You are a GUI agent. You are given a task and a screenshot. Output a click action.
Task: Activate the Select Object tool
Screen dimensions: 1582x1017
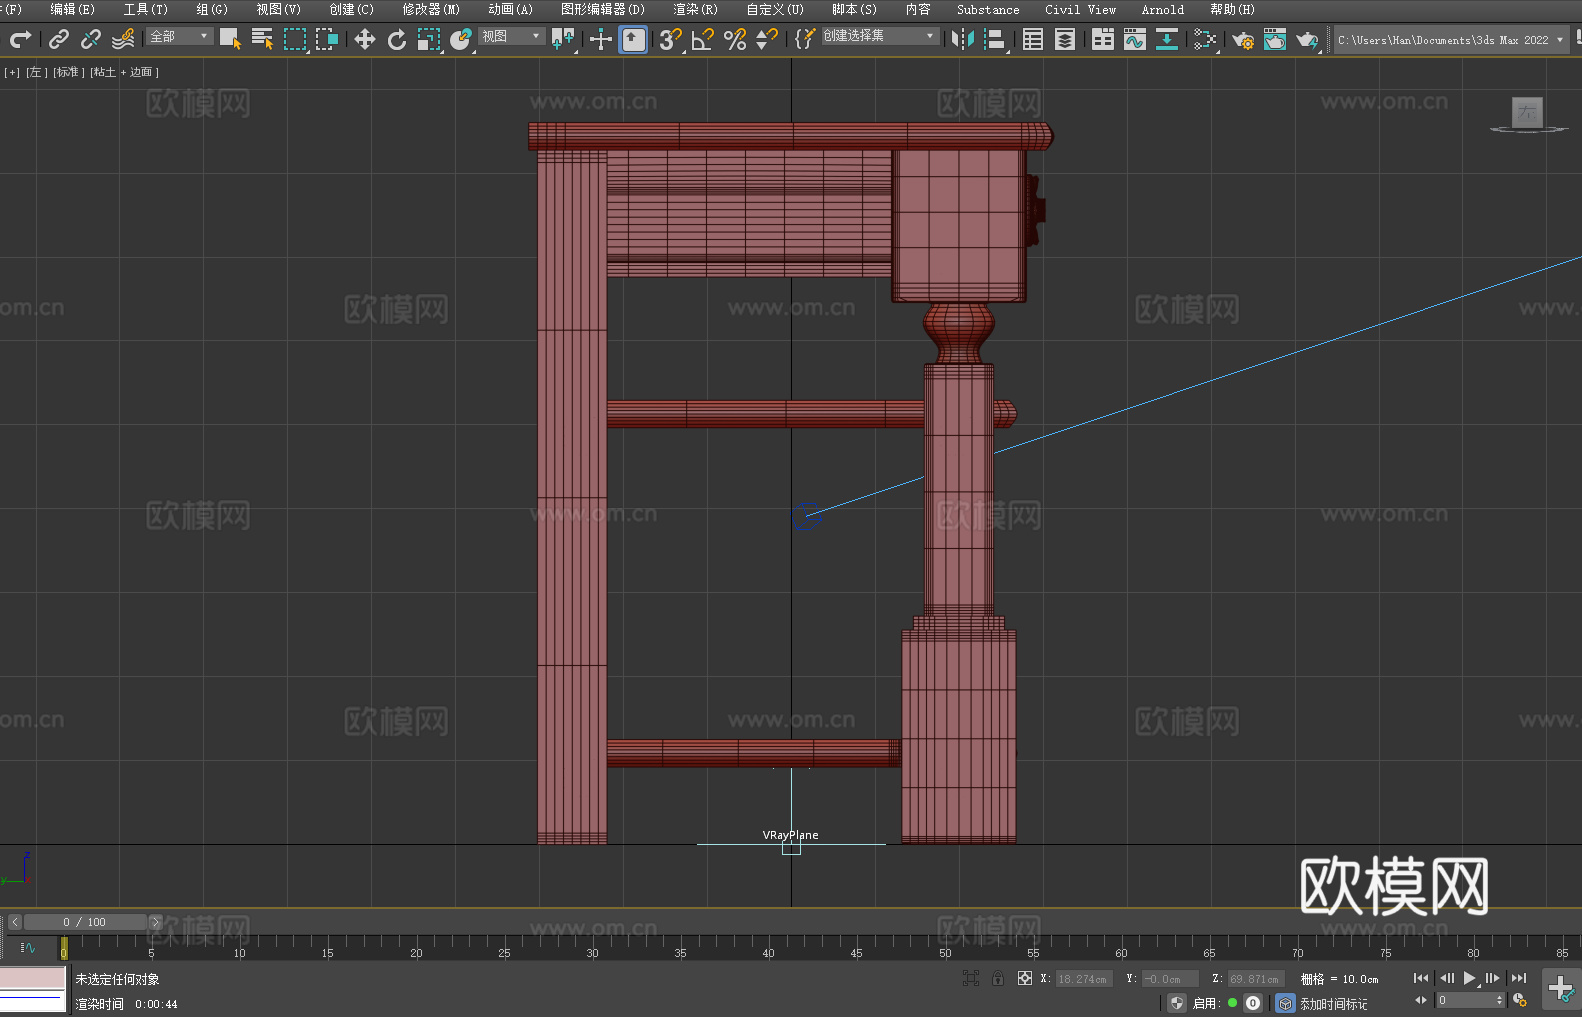point(230,39)
